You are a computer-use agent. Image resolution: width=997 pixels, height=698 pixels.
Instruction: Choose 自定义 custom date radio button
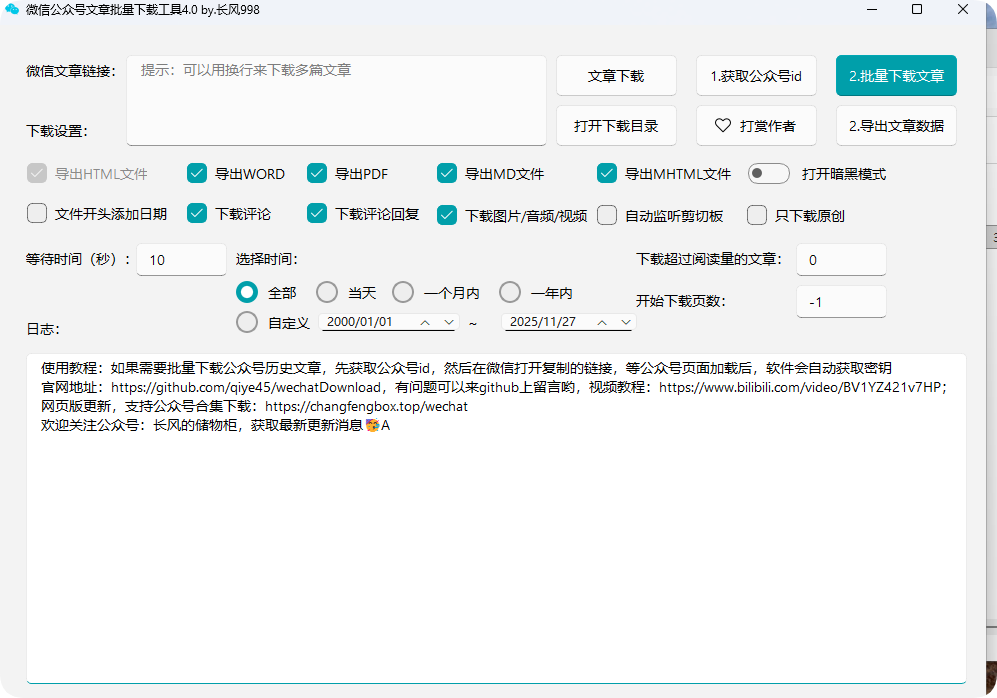247,323
